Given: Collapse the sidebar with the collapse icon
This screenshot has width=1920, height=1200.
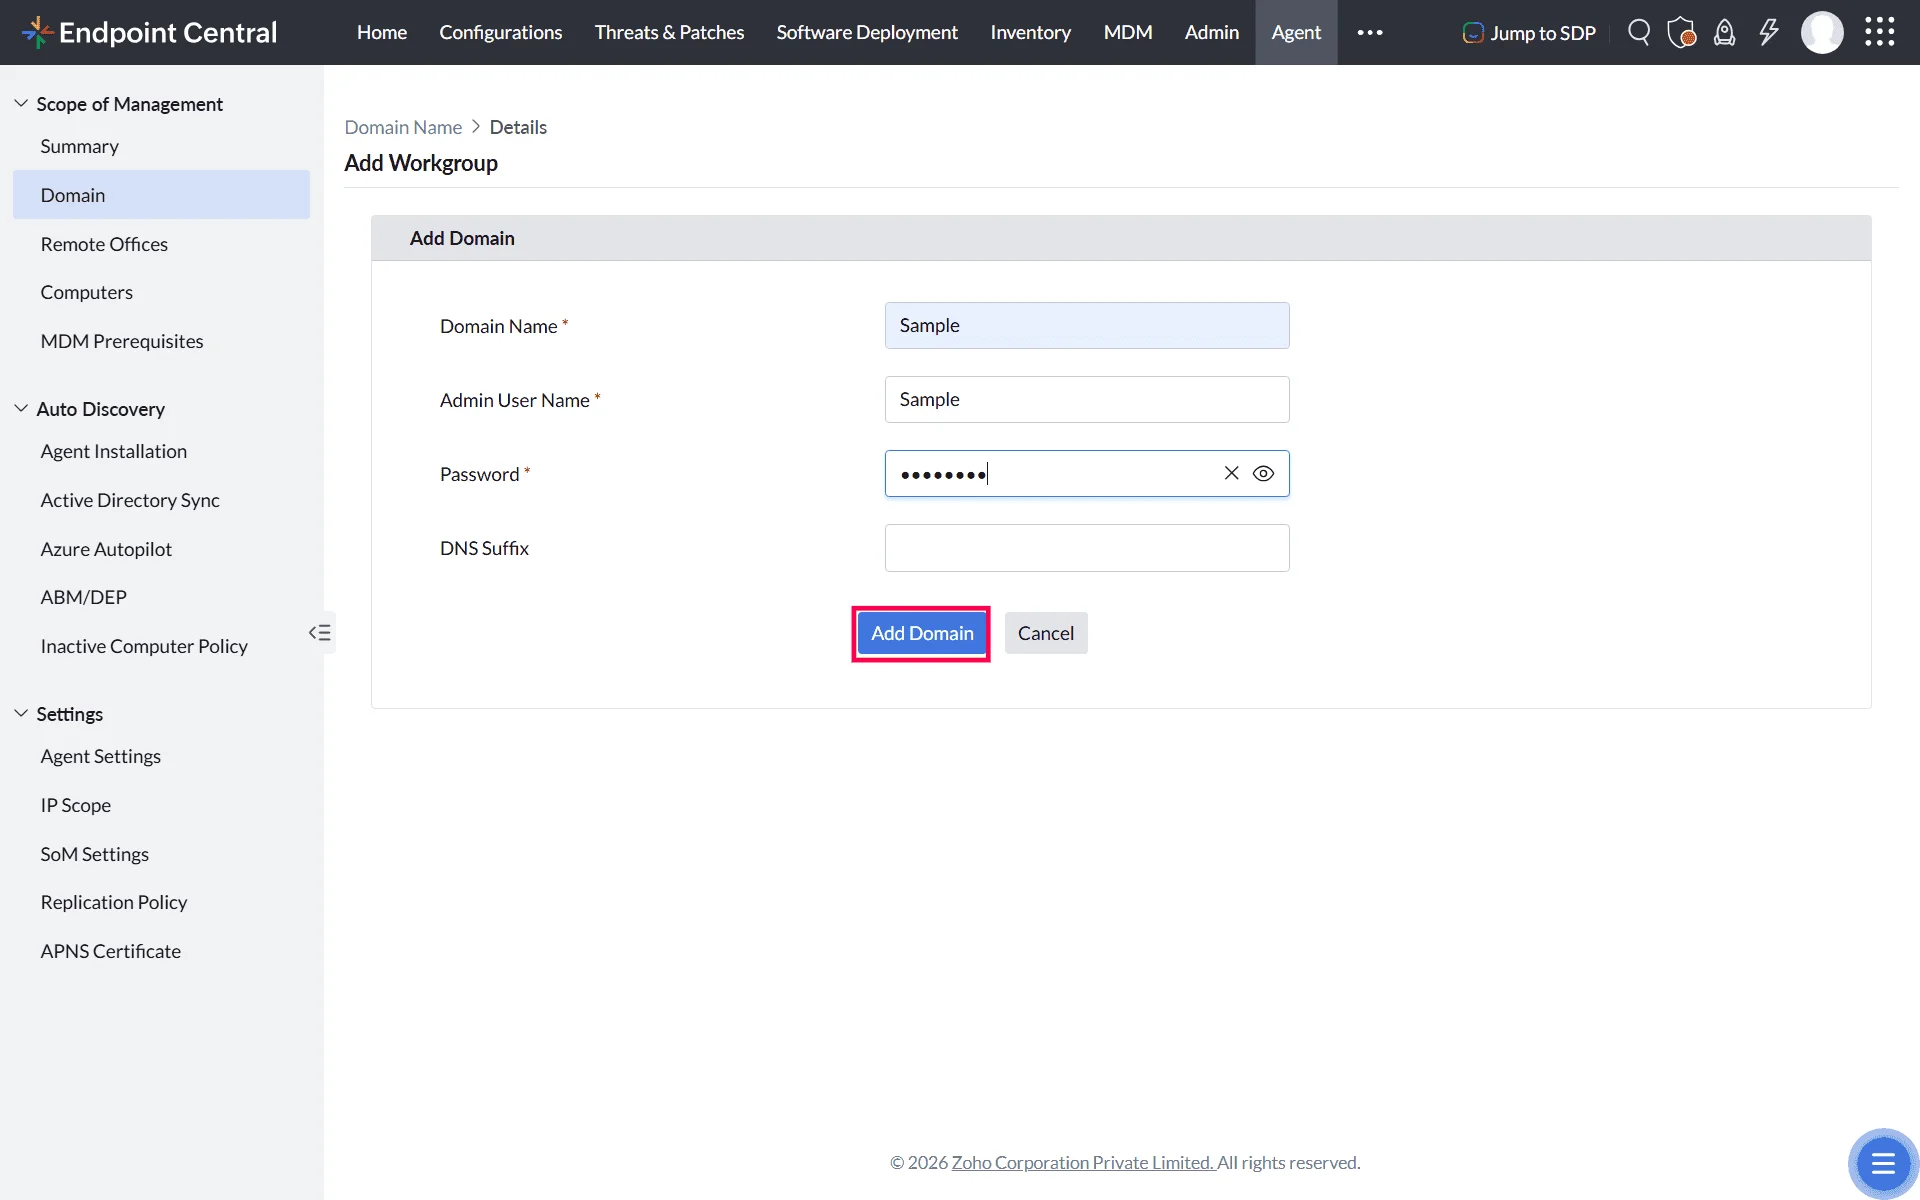Looking at the screenshot, I should [320, 632].
